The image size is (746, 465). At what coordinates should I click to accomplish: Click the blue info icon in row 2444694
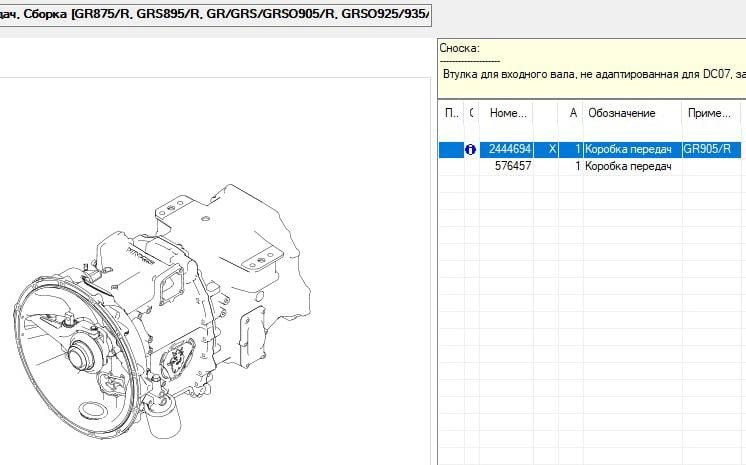click(x=470, y=150)
